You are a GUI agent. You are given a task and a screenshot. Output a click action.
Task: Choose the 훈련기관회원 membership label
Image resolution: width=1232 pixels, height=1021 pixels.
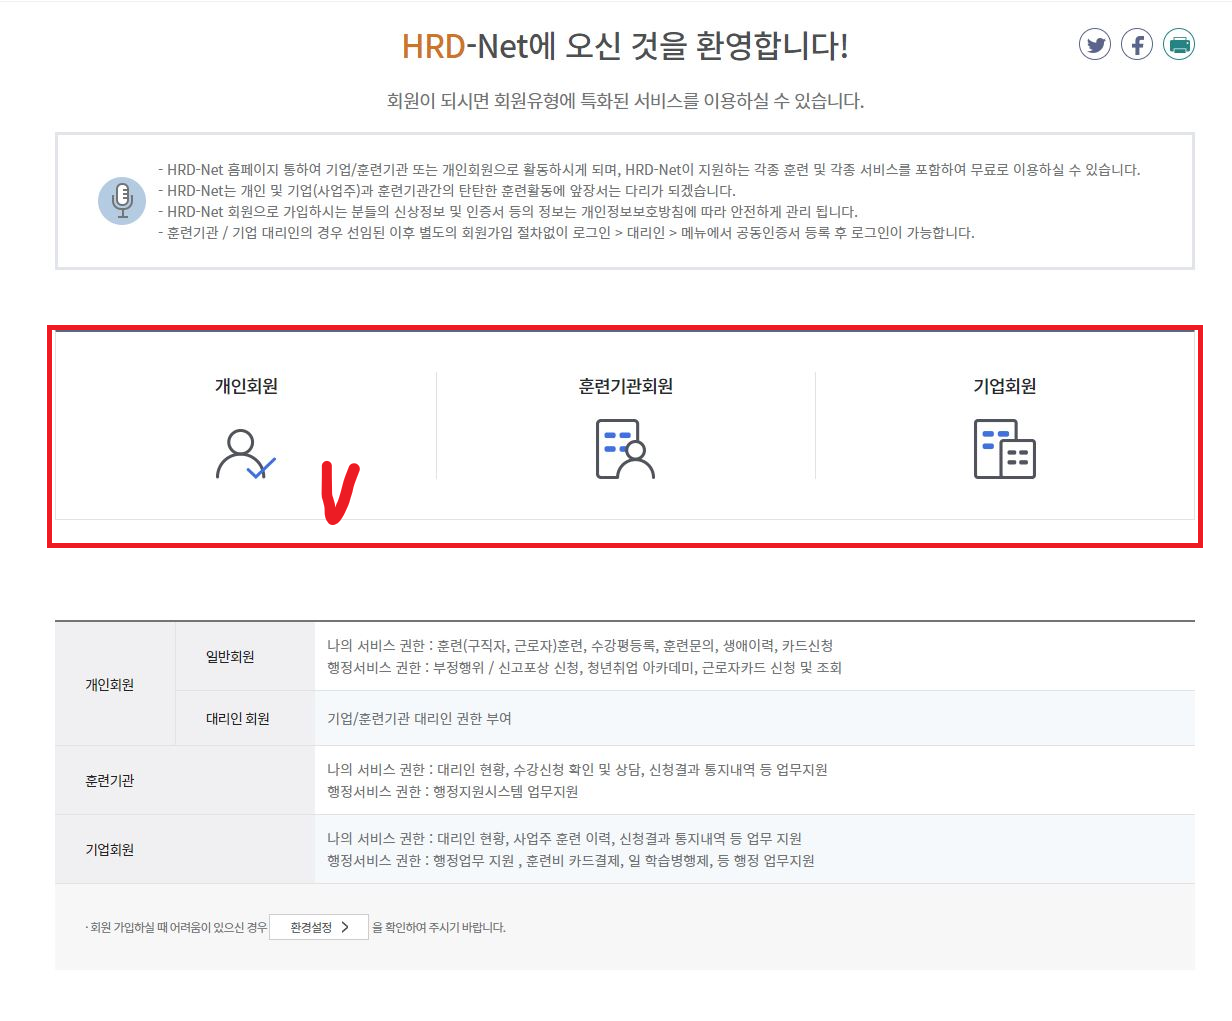[626, 386]
